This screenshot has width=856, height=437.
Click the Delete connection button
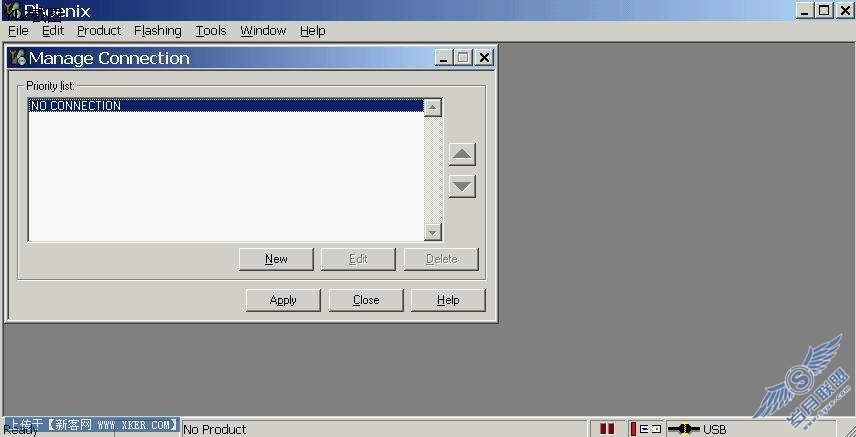[441, 259]
